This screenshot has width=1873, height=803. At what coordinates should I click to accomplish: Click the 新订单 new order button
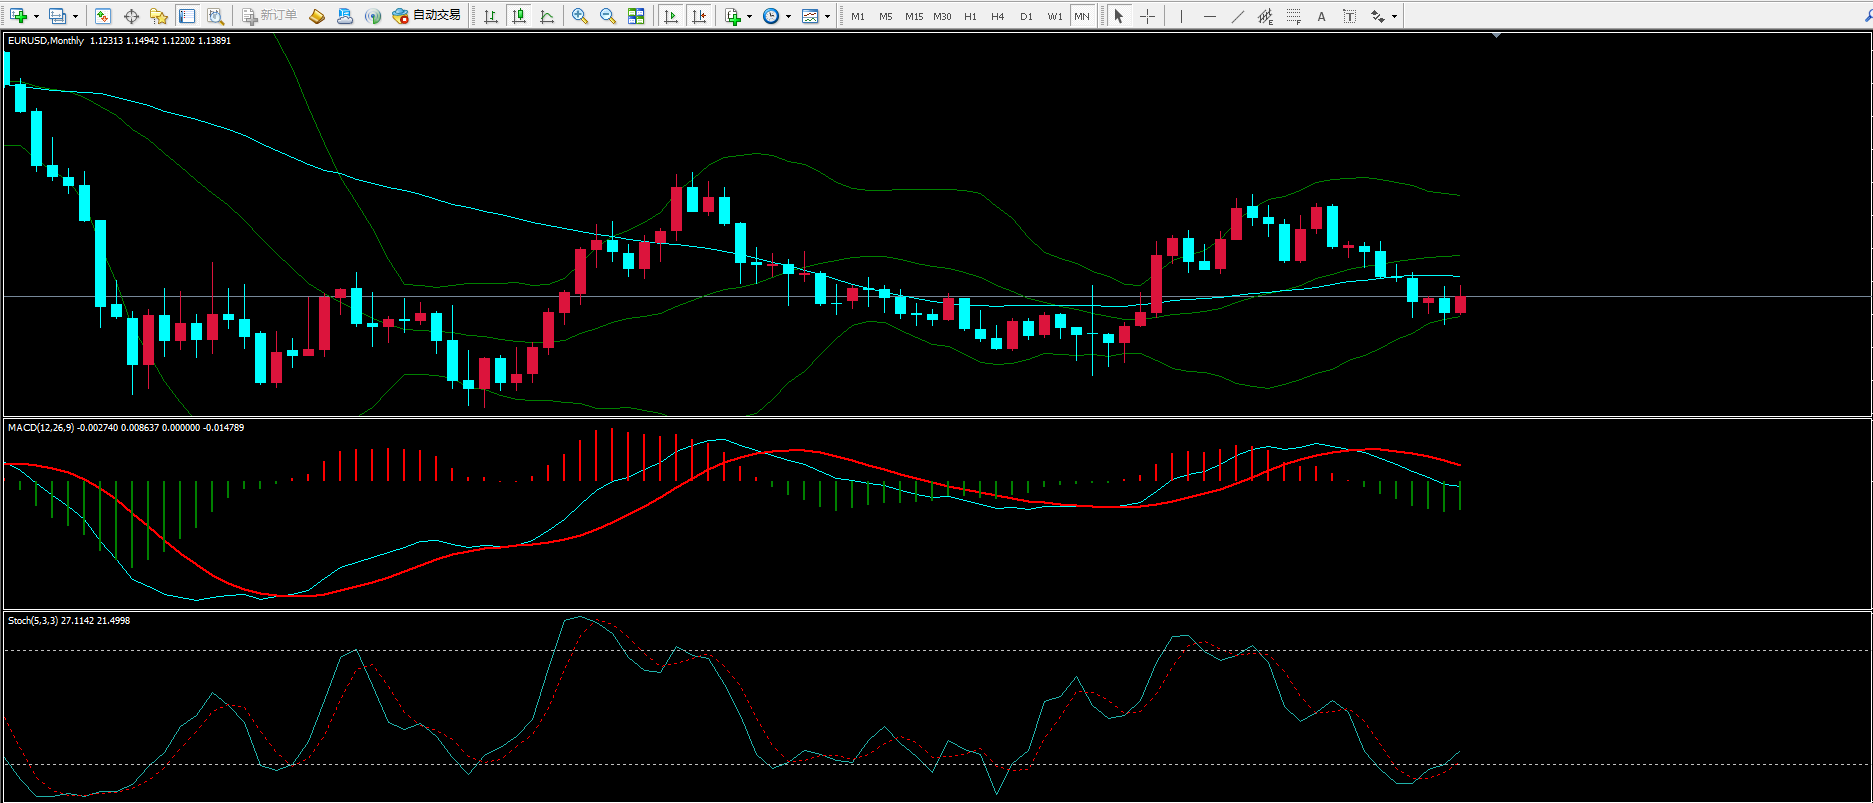tap(269, 16)
